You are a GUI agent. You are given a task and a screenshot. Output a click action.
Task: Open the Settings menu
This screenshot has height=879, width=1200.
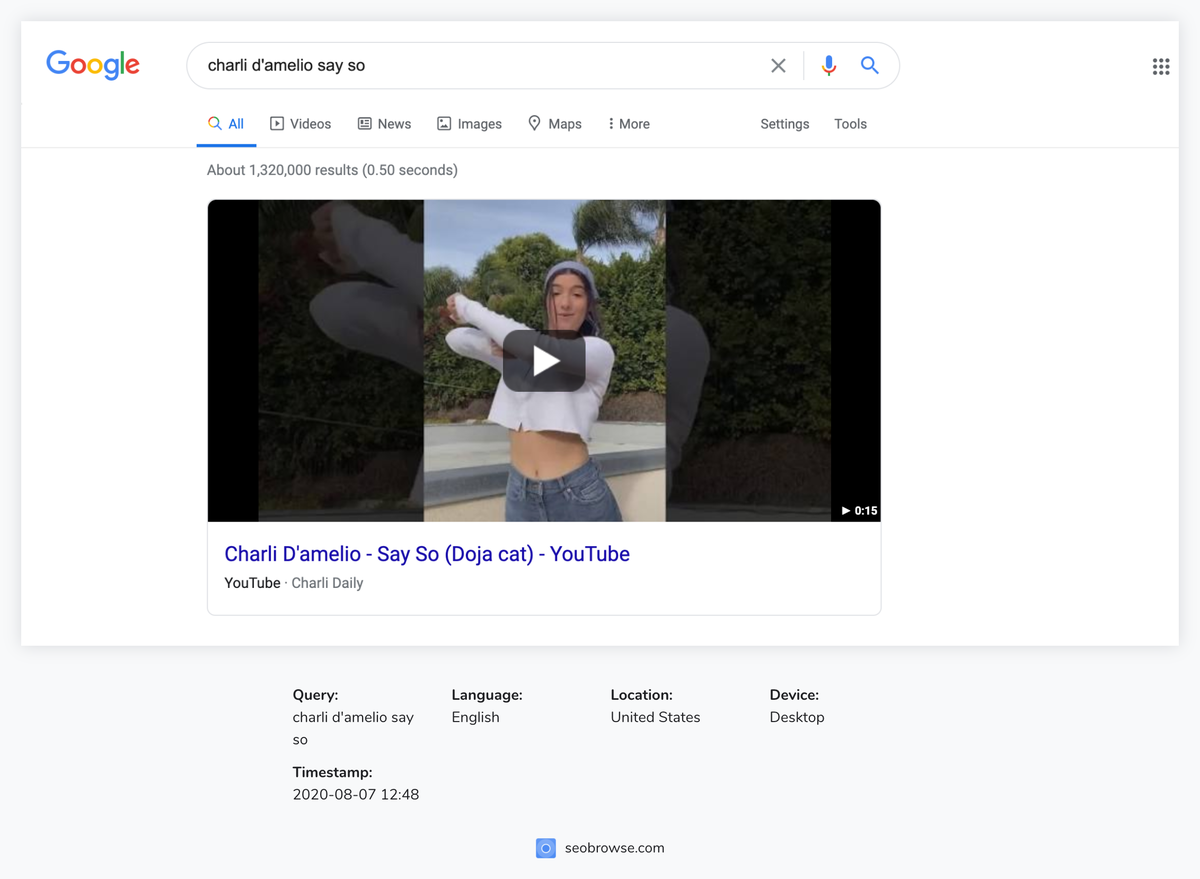(x=784, y=123)
